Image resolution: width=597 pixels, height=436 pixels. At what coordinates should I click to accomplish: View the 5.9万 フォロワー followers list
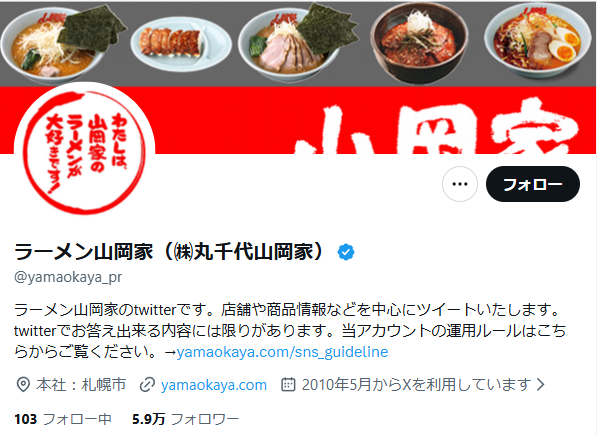pos(185,419)
